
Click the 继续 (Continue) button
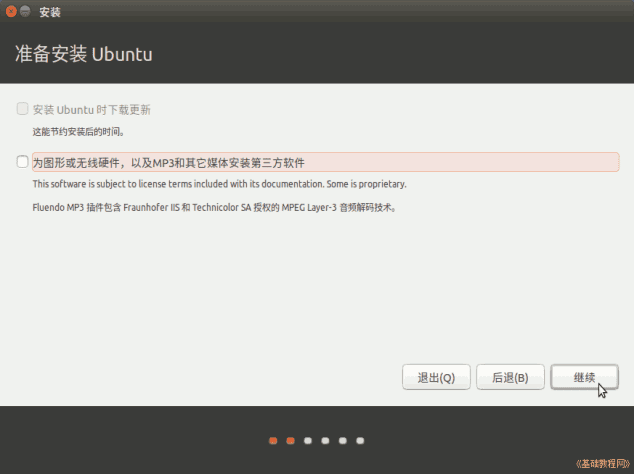pyautogui.click(x=584, y=377)
